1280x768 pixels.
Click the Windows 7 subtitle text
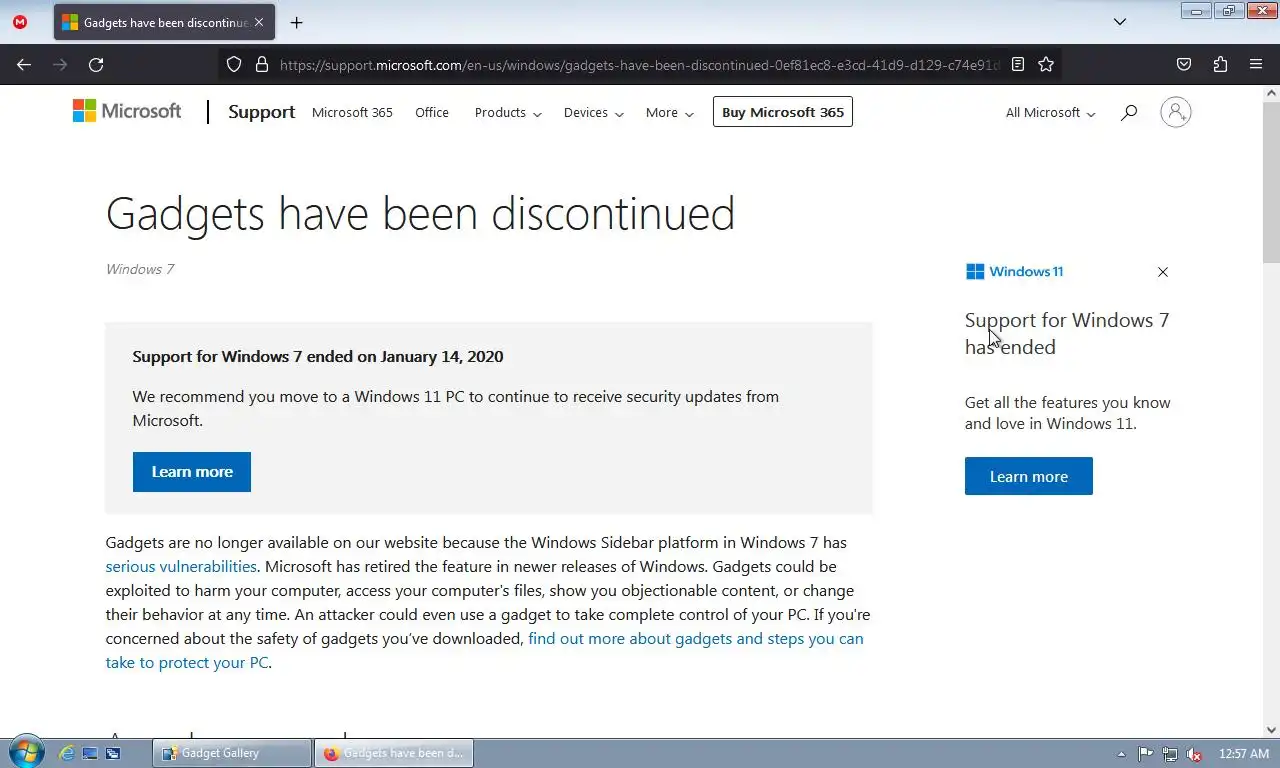140,269
